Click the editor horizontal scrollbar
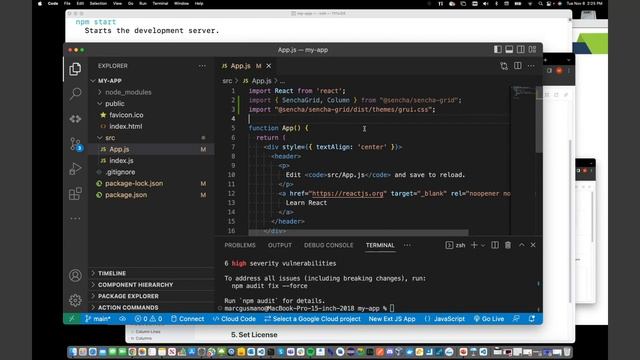Screen dimensions: 640x360 point(358,232)
